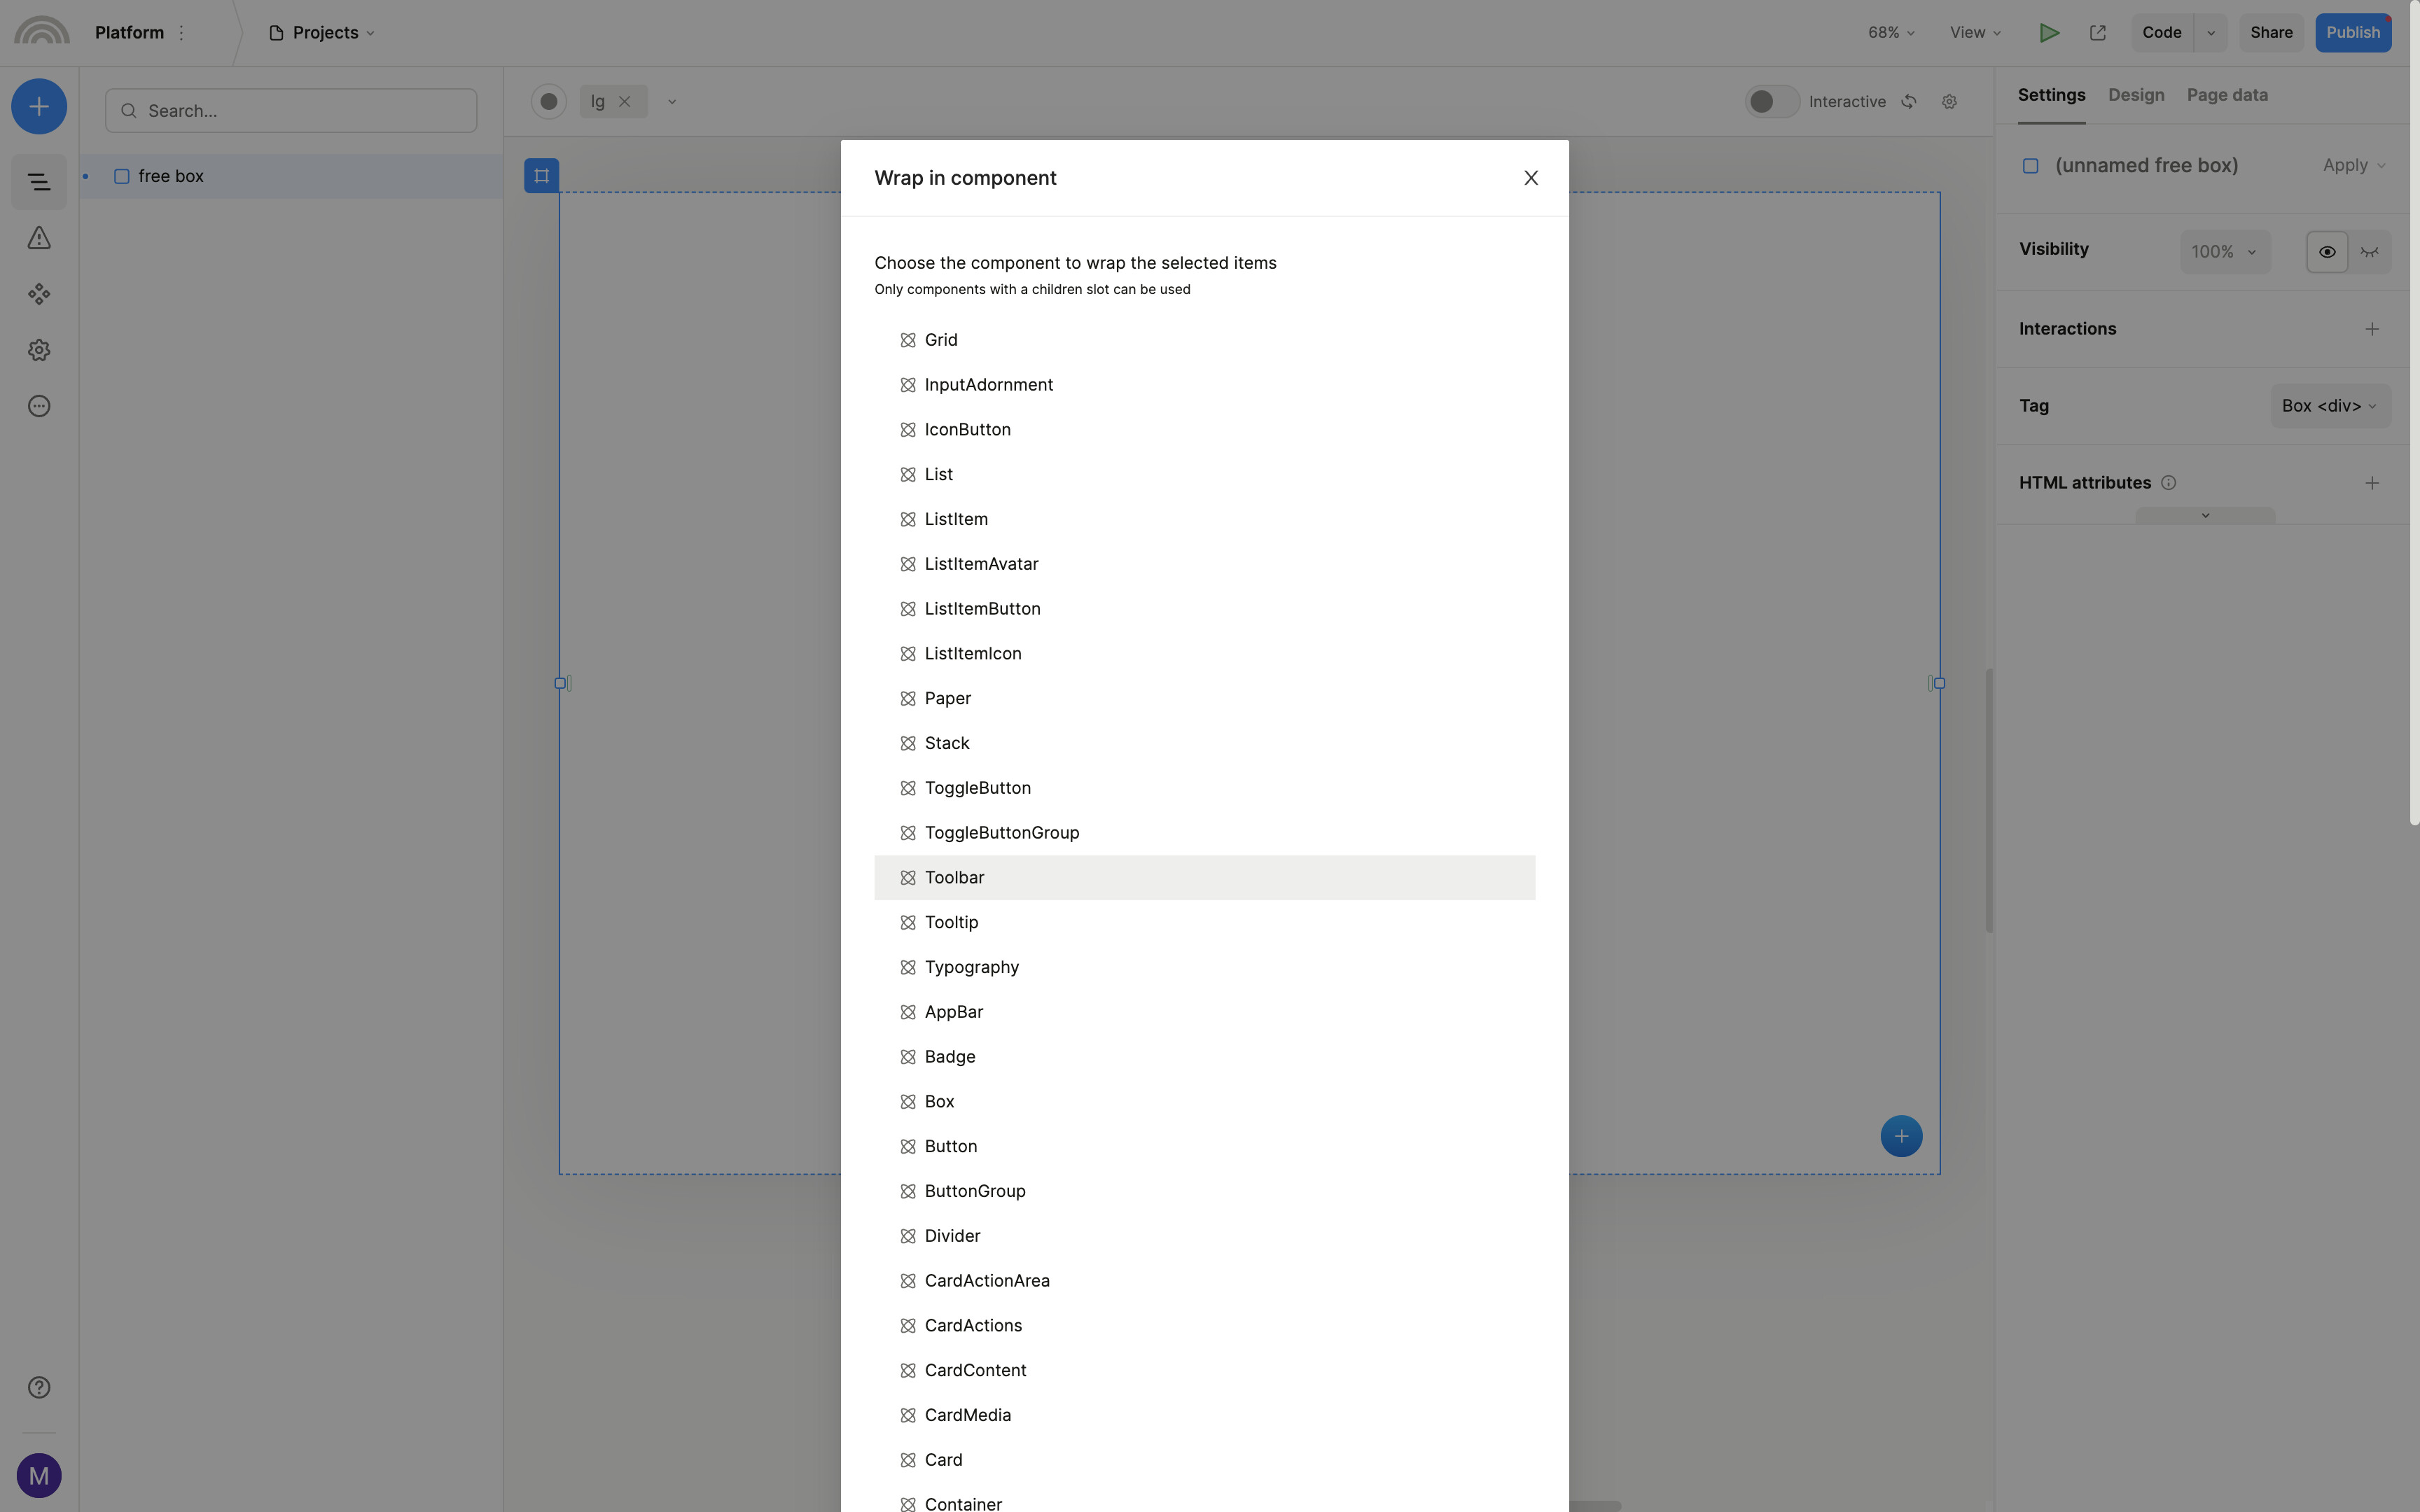Open the outline tree panel icon
The image size is (2420, 1512).
[x=39, y=182]
